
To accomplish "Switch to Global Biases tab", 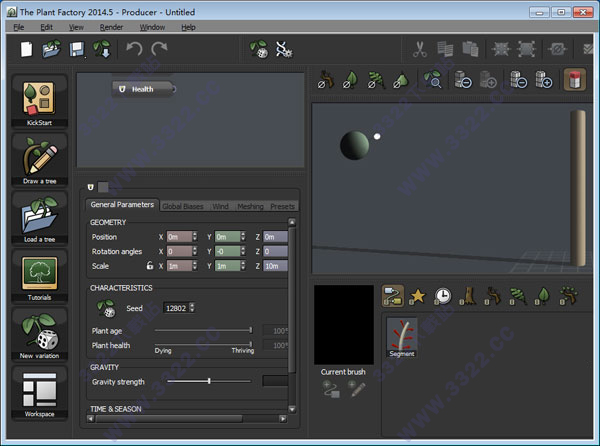I will point(183,207).
